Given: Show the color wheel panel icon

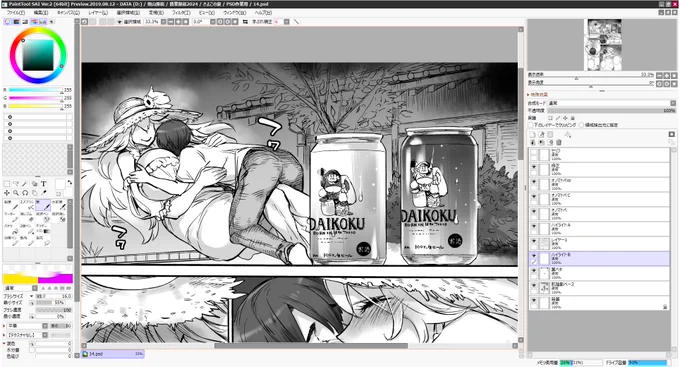Looking at the screenshot, I should click(x=7, y=22).
